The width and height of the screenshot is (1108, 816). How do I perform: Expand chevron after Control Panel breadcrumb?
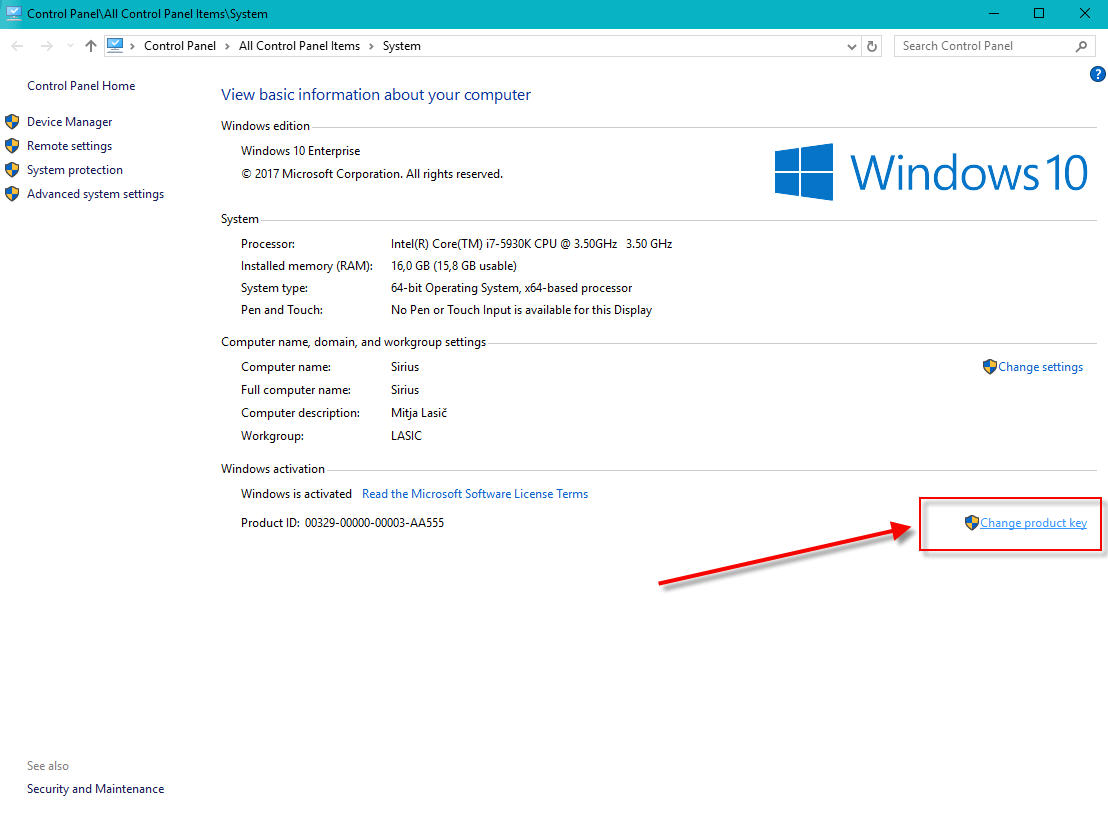[228, 46]
